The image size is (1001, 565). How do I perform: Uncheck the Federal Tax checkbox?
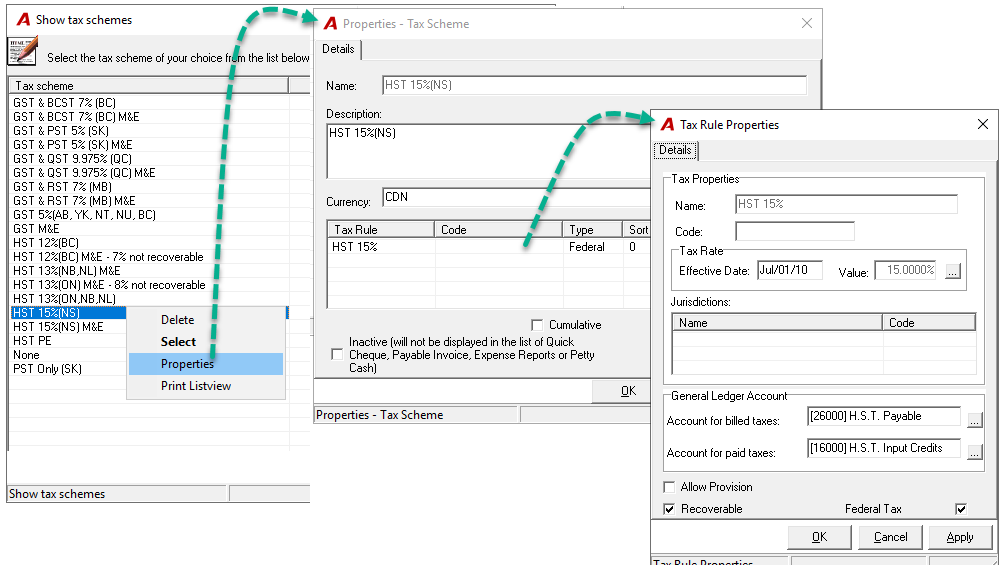coord(961,509)
